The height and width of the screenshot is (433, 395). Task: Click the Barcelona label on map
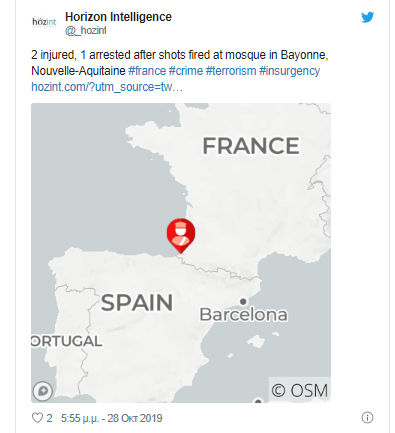243,315
